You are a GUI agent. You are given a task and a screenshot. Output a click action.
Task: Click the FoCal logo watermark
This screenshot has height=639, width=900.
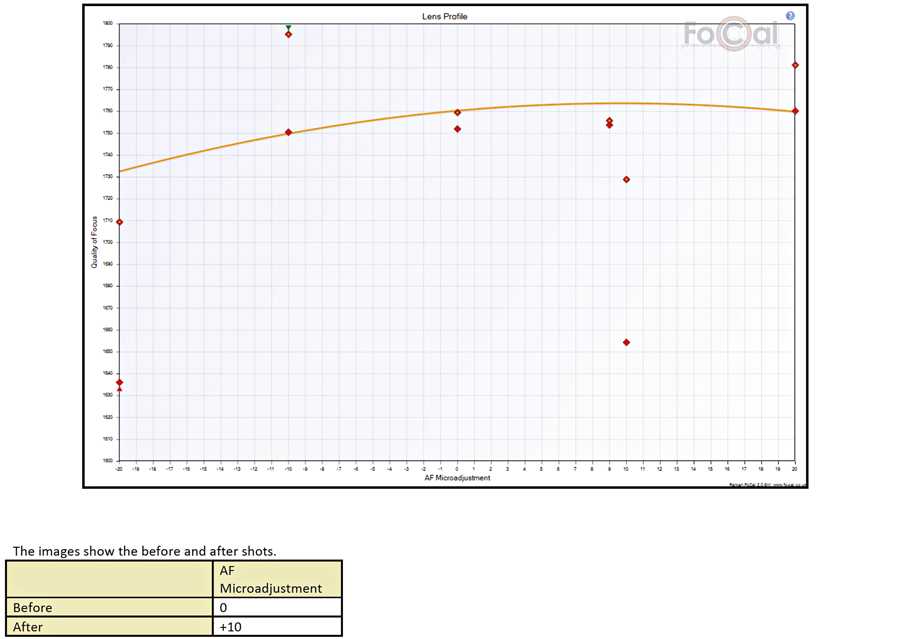732,35
